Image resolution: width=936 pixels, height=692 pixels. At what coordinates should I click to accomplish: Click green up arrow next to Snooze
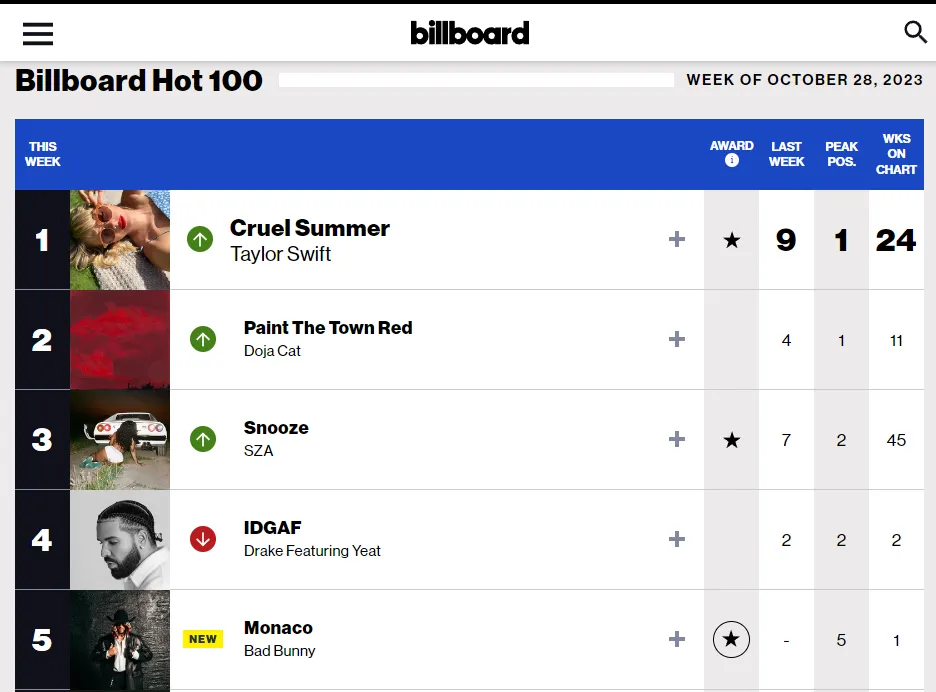click(203, 439)
